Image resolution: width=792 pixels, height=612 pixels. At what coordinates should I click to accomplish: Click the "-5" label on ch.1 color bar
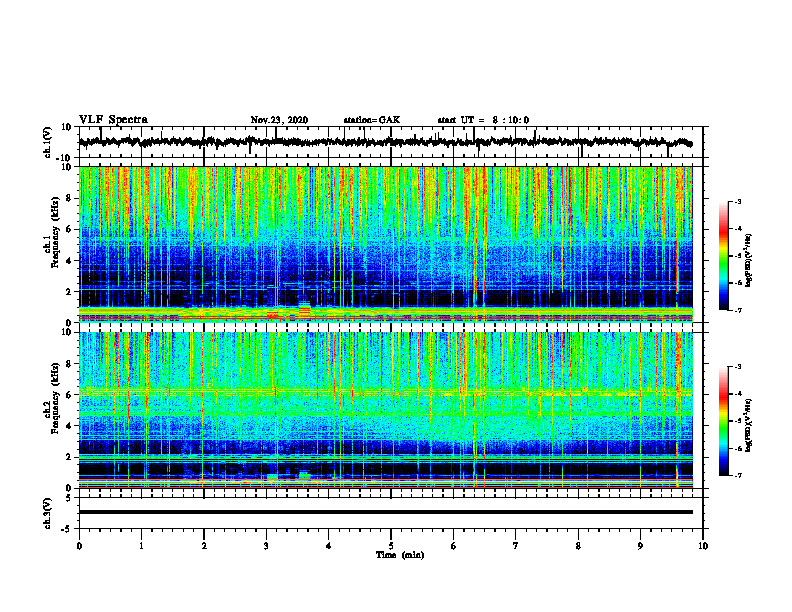(x=737, y=256)
